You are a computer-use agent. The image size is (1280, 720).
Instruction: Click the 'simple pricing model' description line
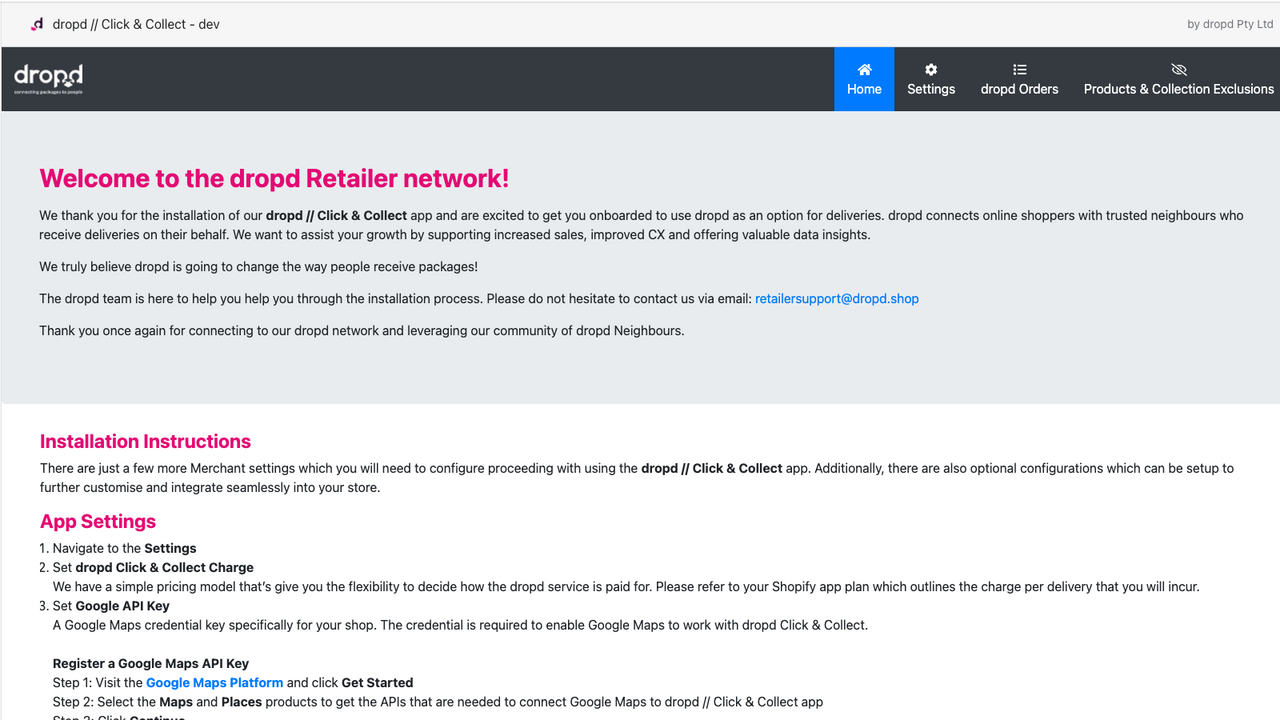626,586
